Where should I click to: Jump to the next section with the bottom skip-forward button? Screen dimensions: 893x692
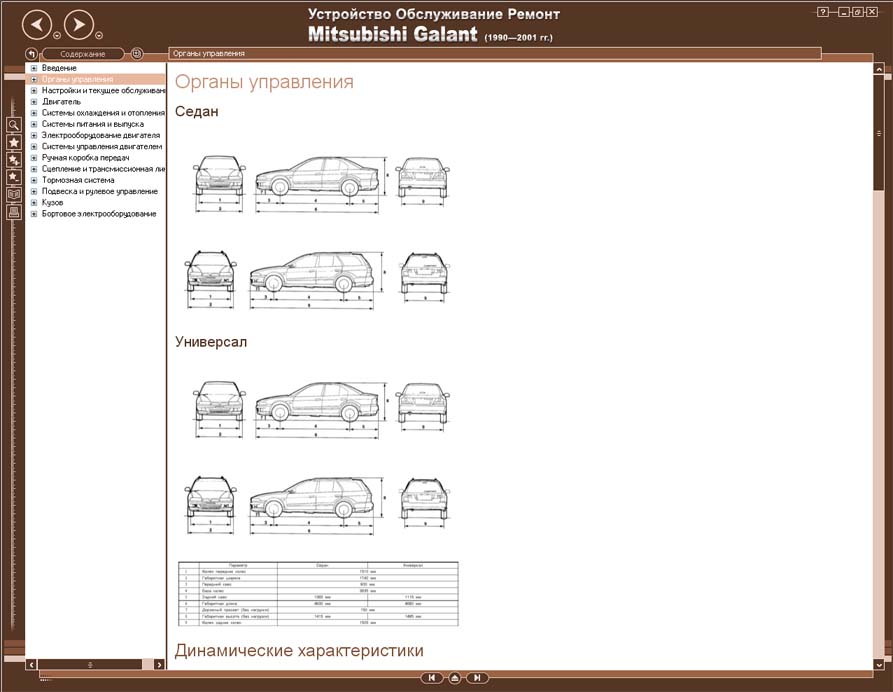coord(477,678)
